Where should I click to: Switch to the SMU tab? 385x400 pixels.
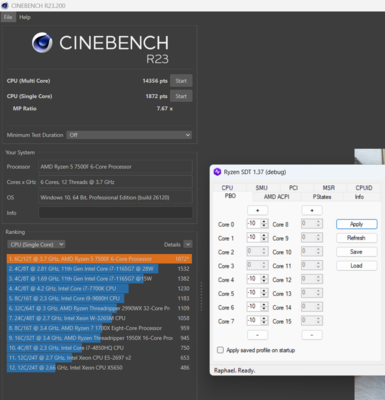pyautogui.click(x=262, y=188)
